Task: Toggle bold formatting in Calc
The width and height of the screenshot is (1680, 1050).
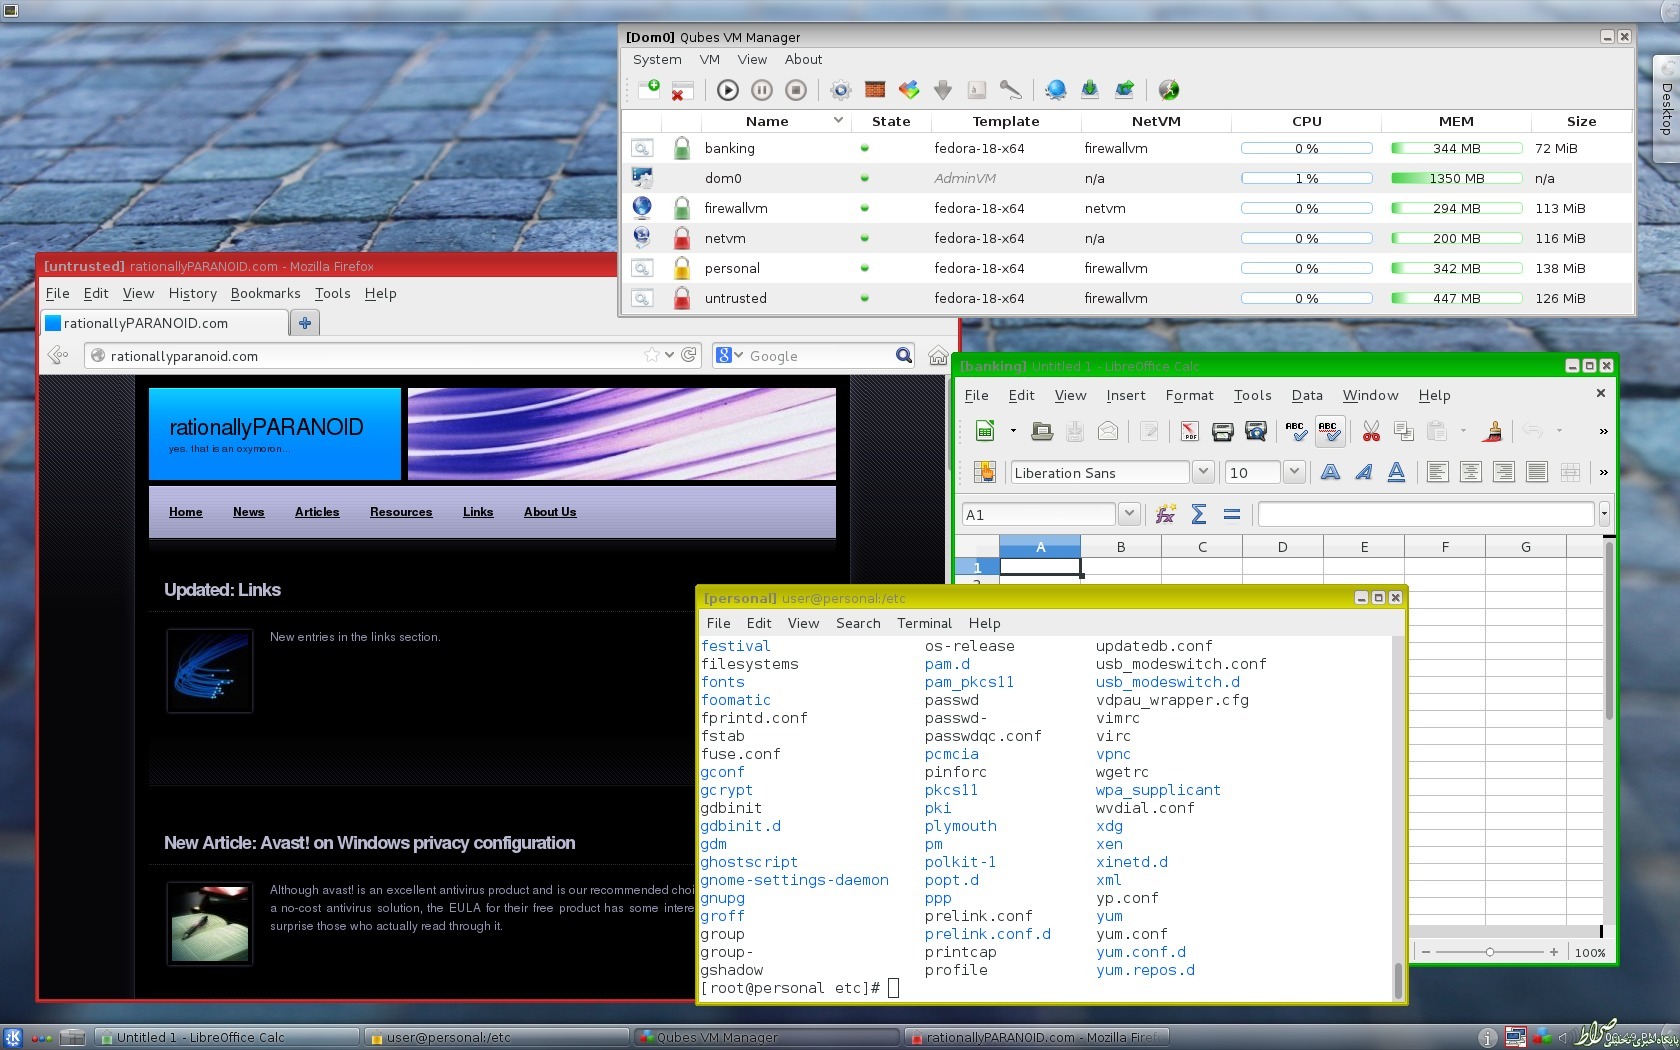Action: coord(1330,472)
